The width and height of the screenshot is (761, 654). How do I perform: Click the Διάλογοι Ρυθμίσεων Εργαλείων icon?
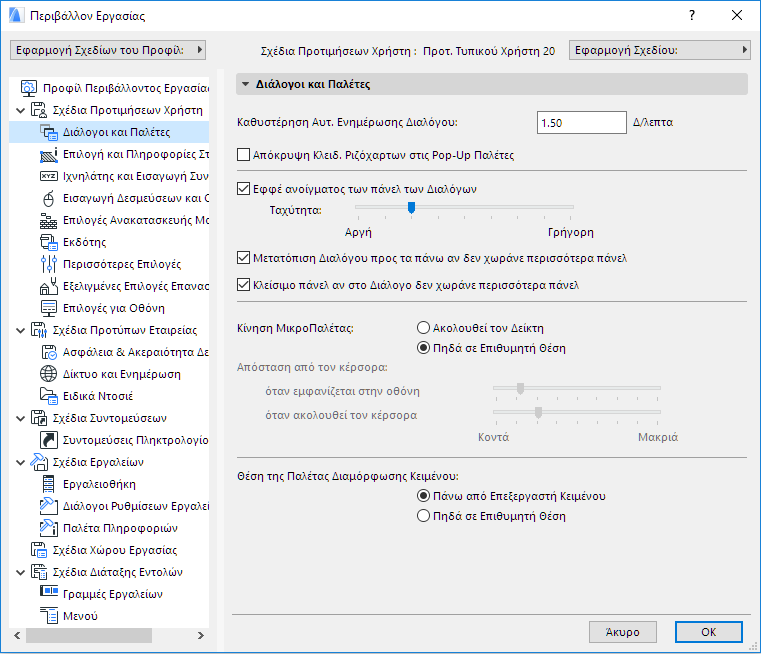[49, 506]
